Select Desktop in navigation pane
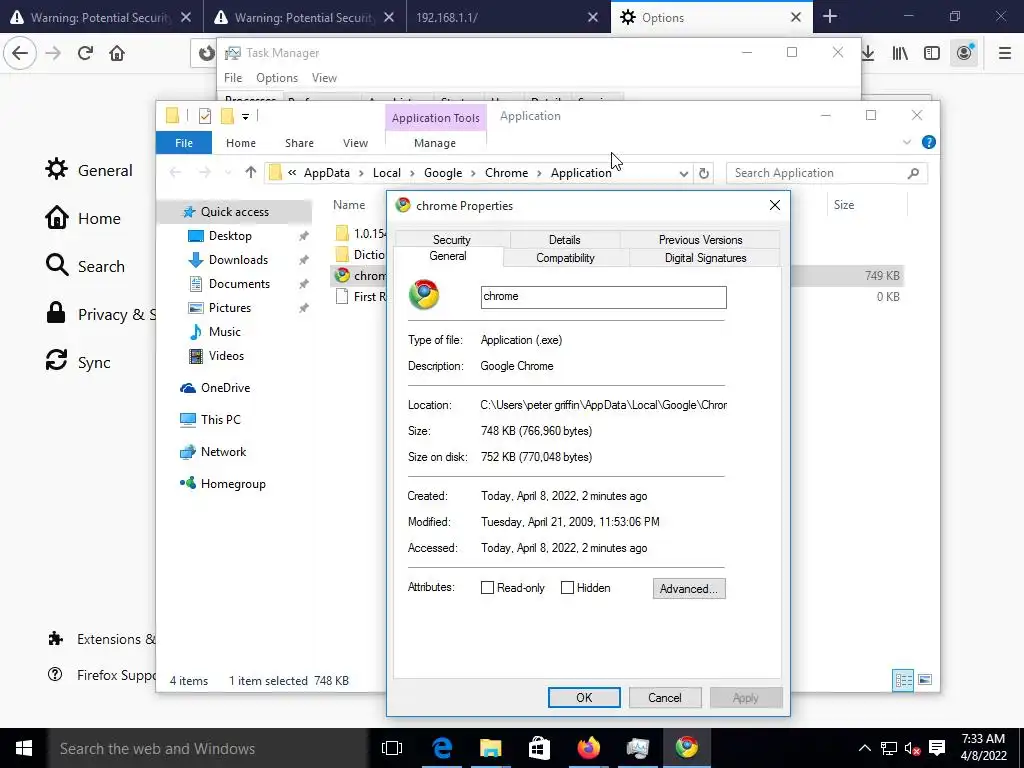Screen dimensions: 1024x768 [230, 236]
